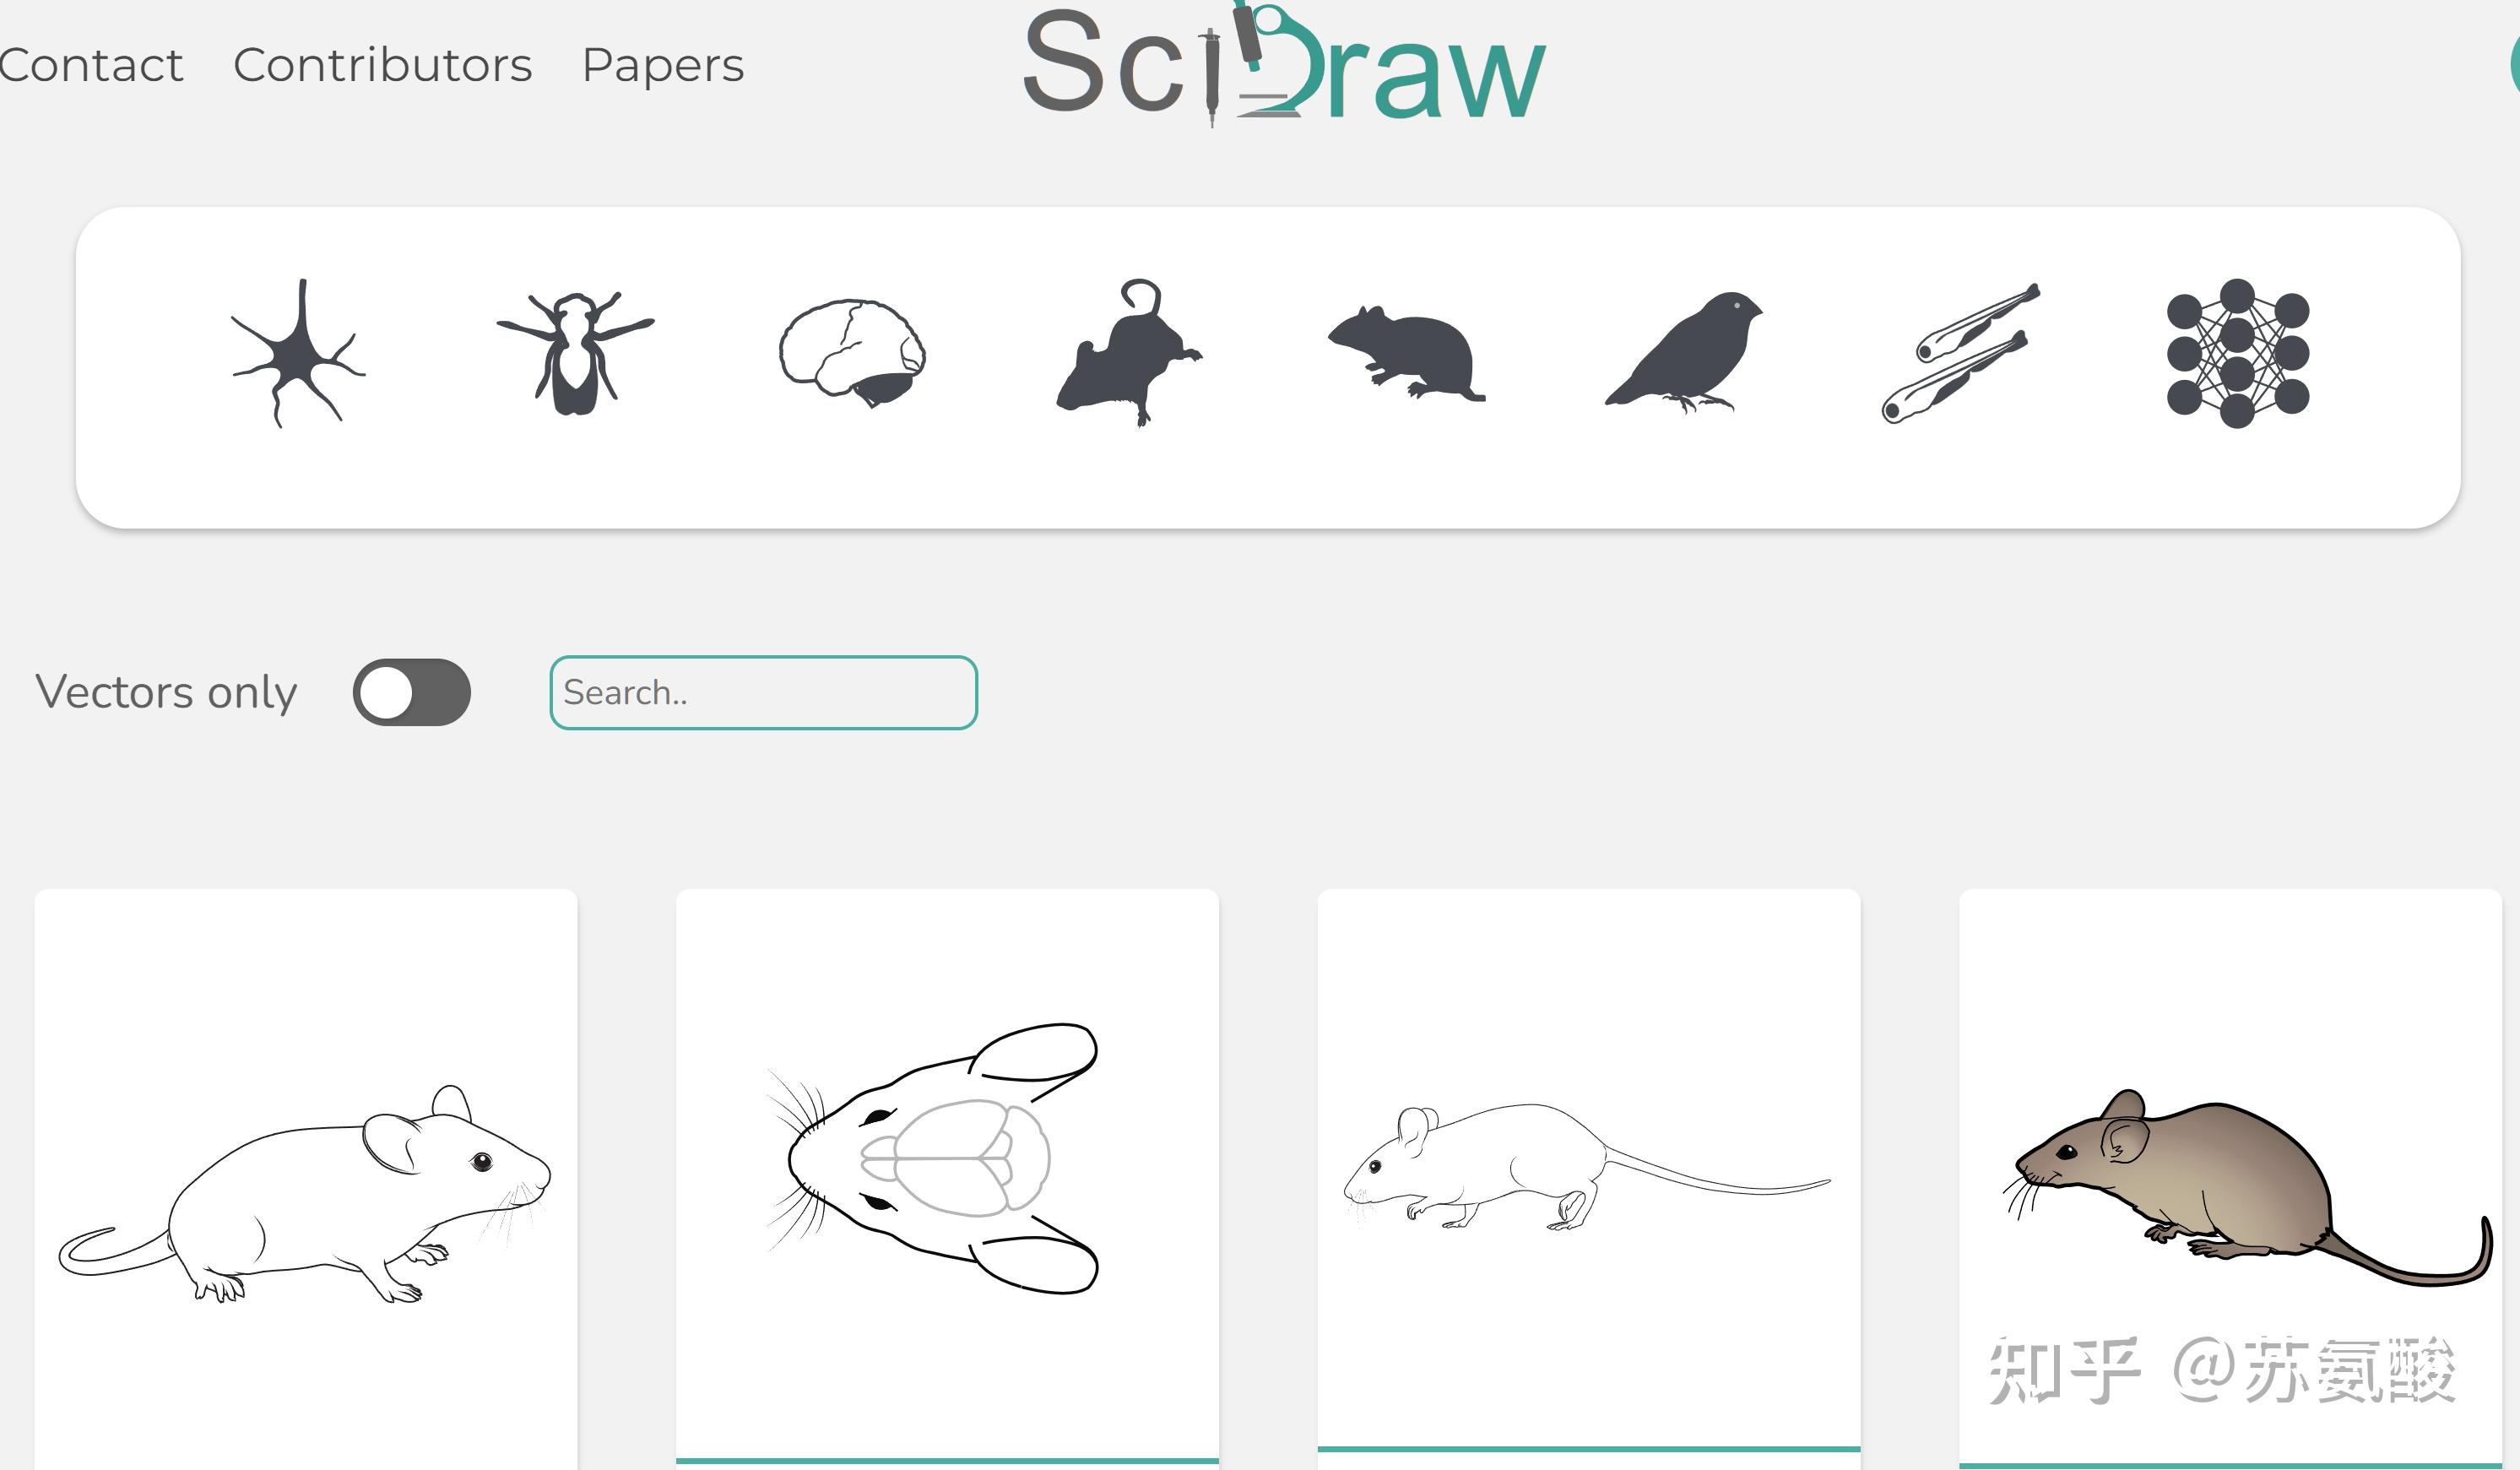Screen dimensions: 2520x1470
Task: Click the Vectors only label
Action: coord(166,692)
